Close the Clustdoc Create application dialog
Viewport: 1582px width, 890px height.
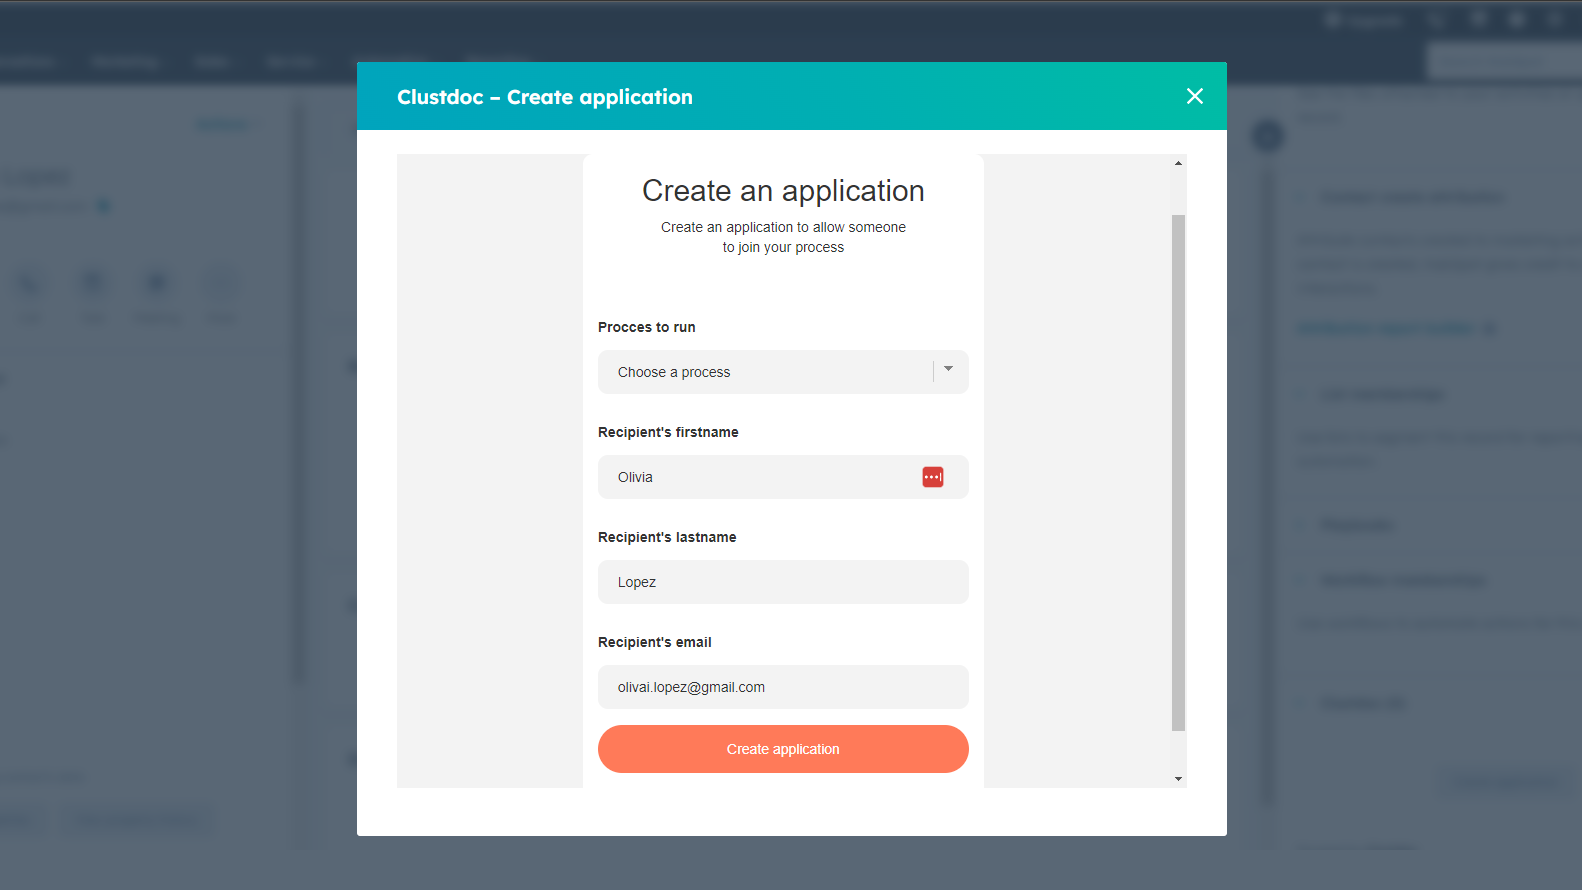pos(1194,96)
